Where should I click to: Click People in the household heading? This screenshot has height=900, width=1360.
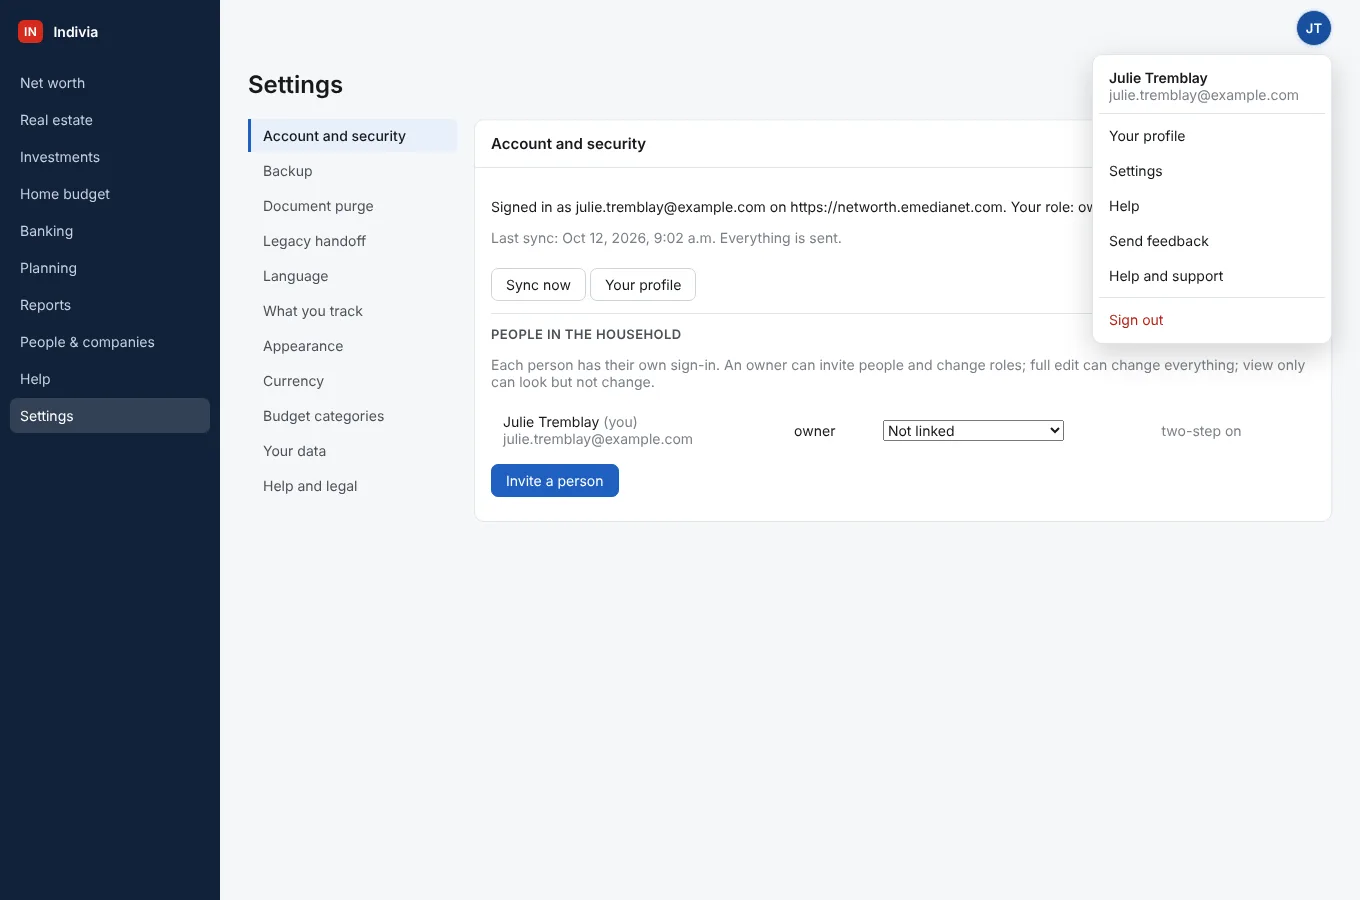point(586,334)
